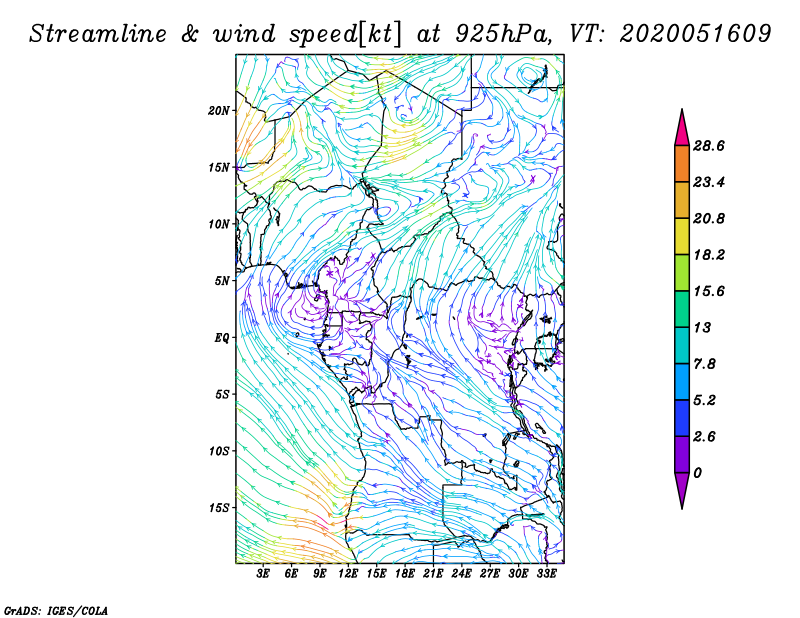The image size is (800, 618).
Task: Click the 20N latitude axis label
Action: pyautogui.click(x=220, y=111)
